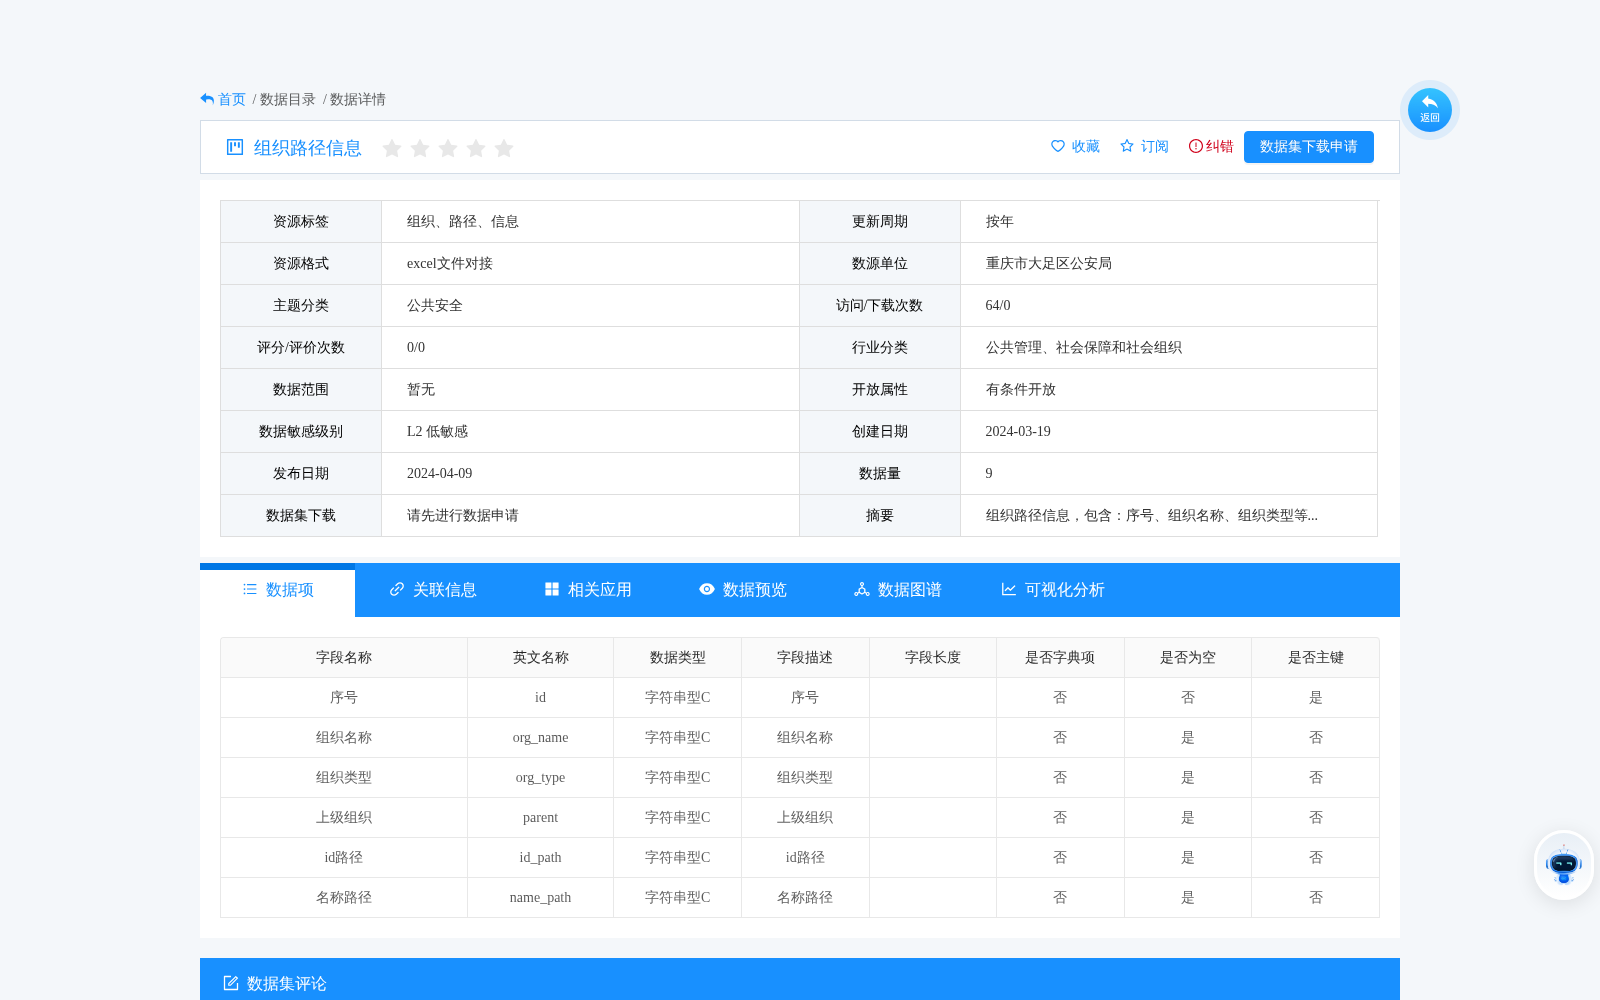
Task: Click the 英文名称 column header
Action: coord(541,658)
